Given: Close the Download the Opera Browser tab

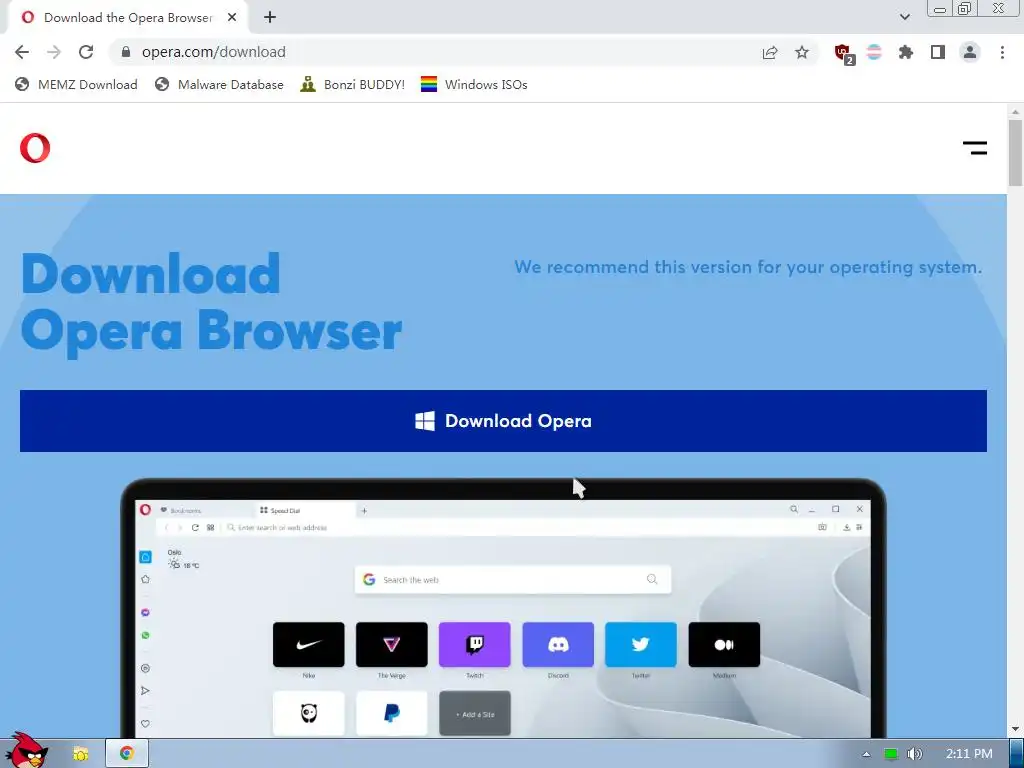Looking at the screenshot, I should [x=232, y=18].
